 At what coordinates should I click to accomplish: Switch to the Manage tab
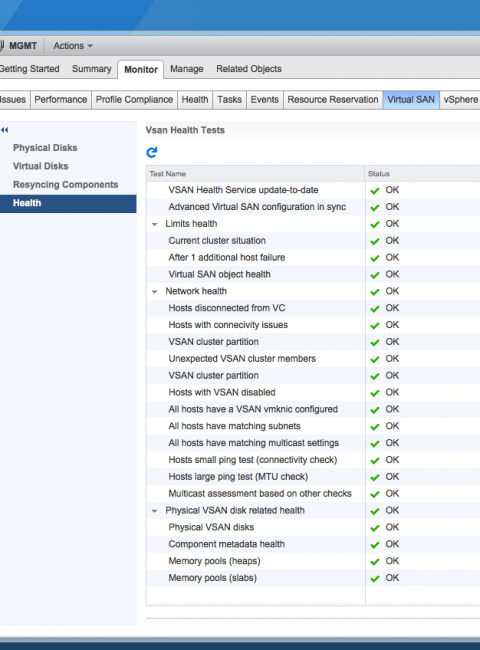[x=187, y=69]
